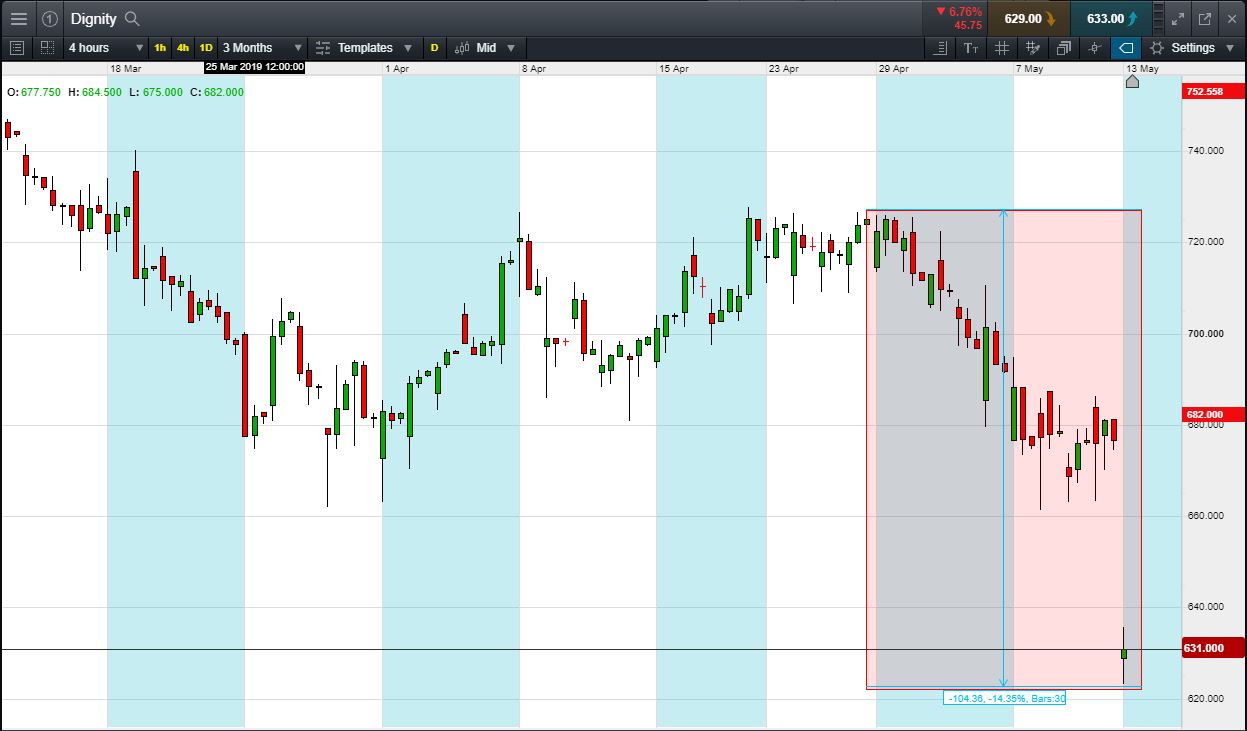Toggle the crosshair candle marker tool
Image resolution: width=1247 pixels, height=731 pixels.
pos(1095,48)
